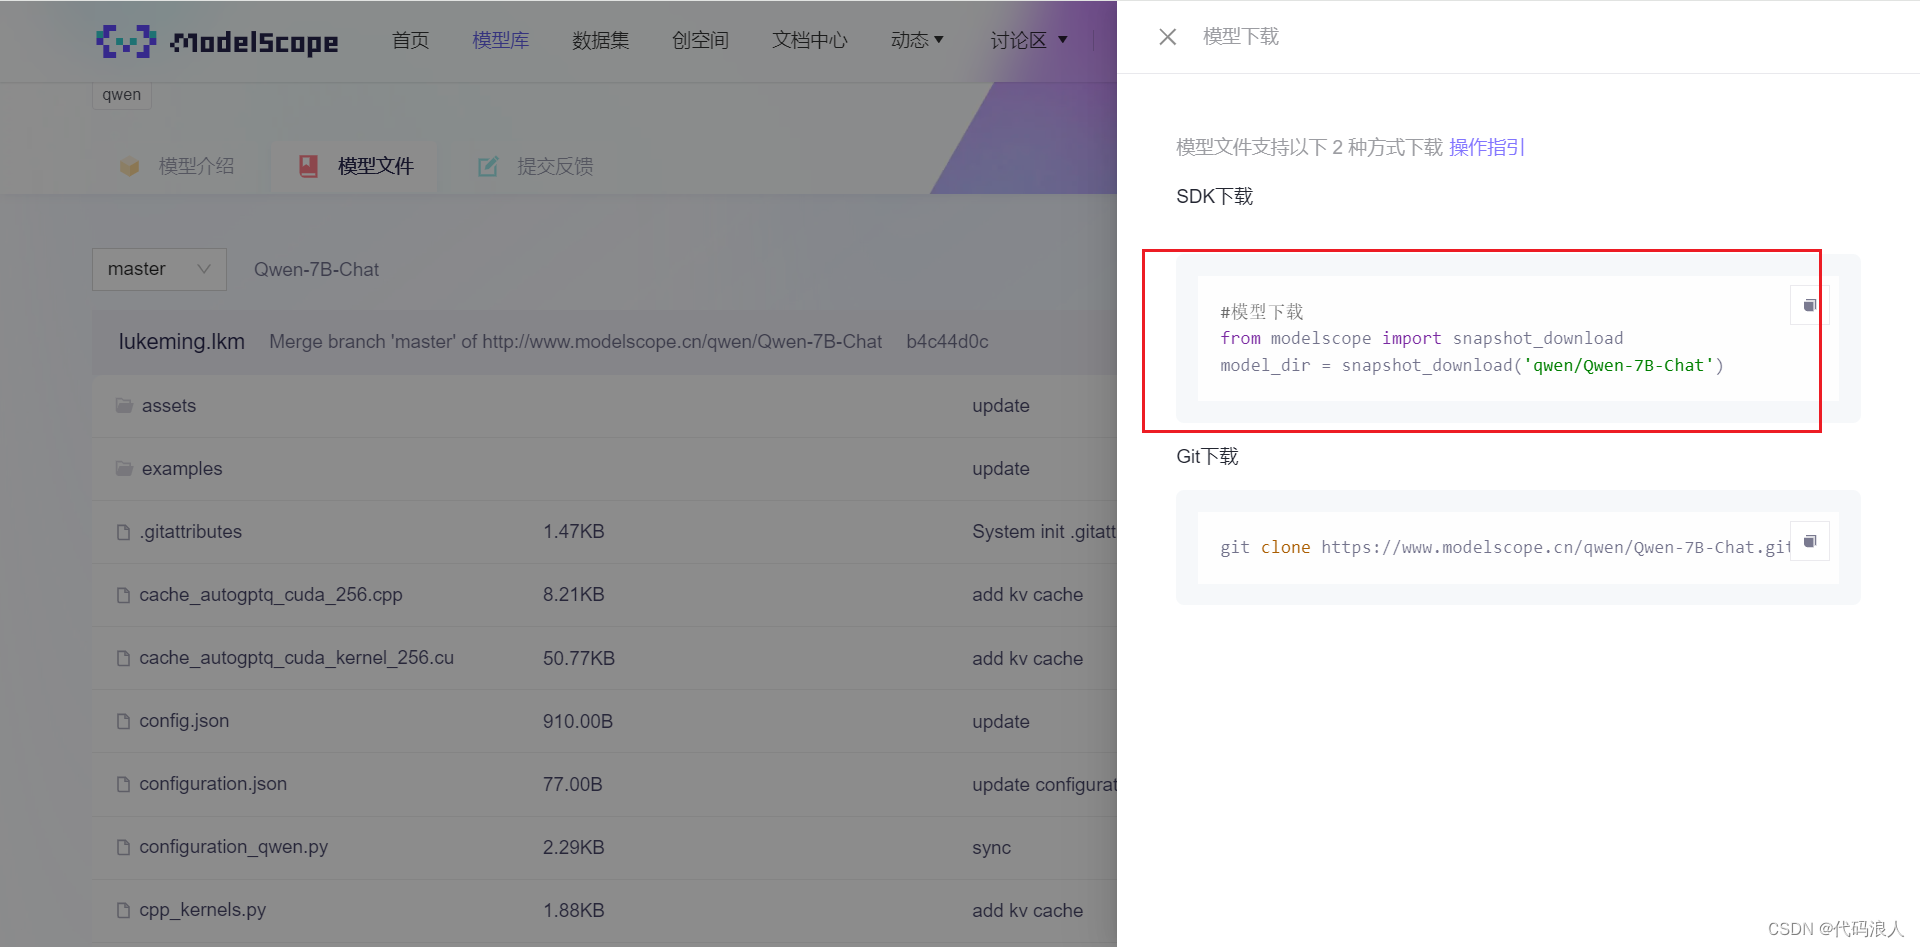Open the assets folder
The image size is (1920, 947).
point(169,405)
